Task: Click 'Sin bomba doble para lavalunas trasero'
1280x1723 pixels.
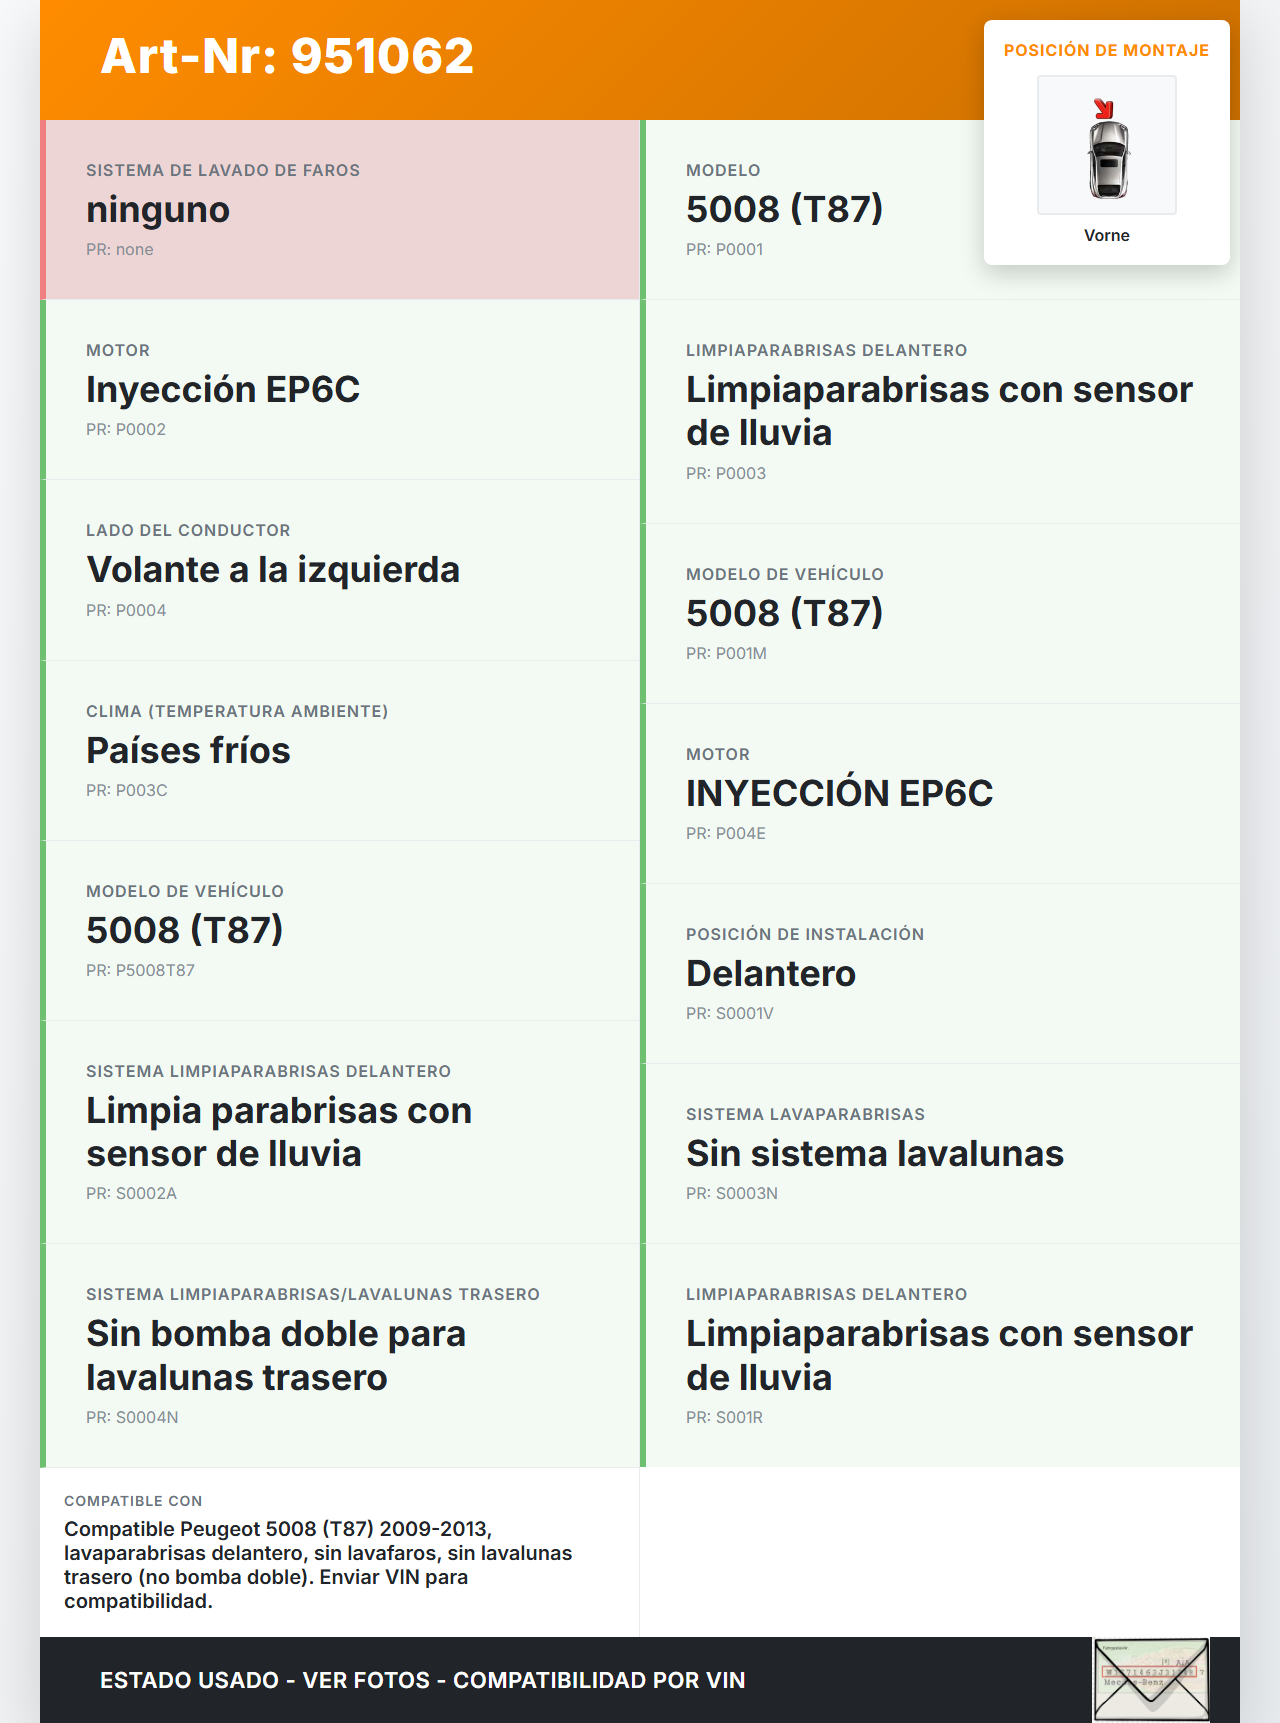Action: click(276, 1356)
